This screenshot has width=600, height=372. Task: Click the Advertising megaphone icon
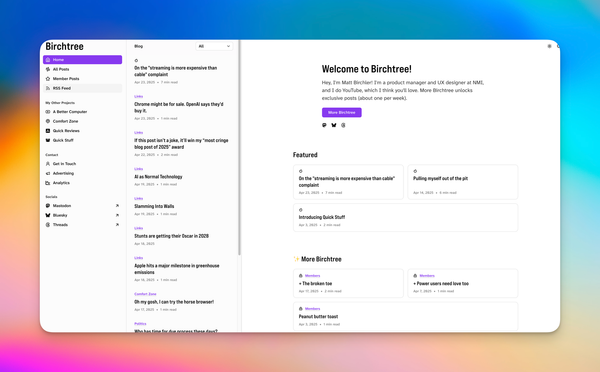[x=48, y=173]
